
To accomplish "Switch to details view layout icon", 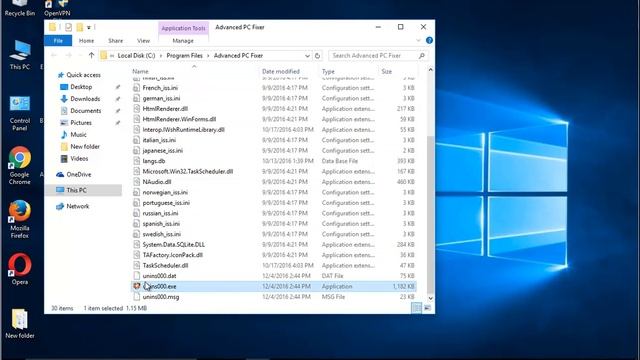I will (x=416, y=308).
